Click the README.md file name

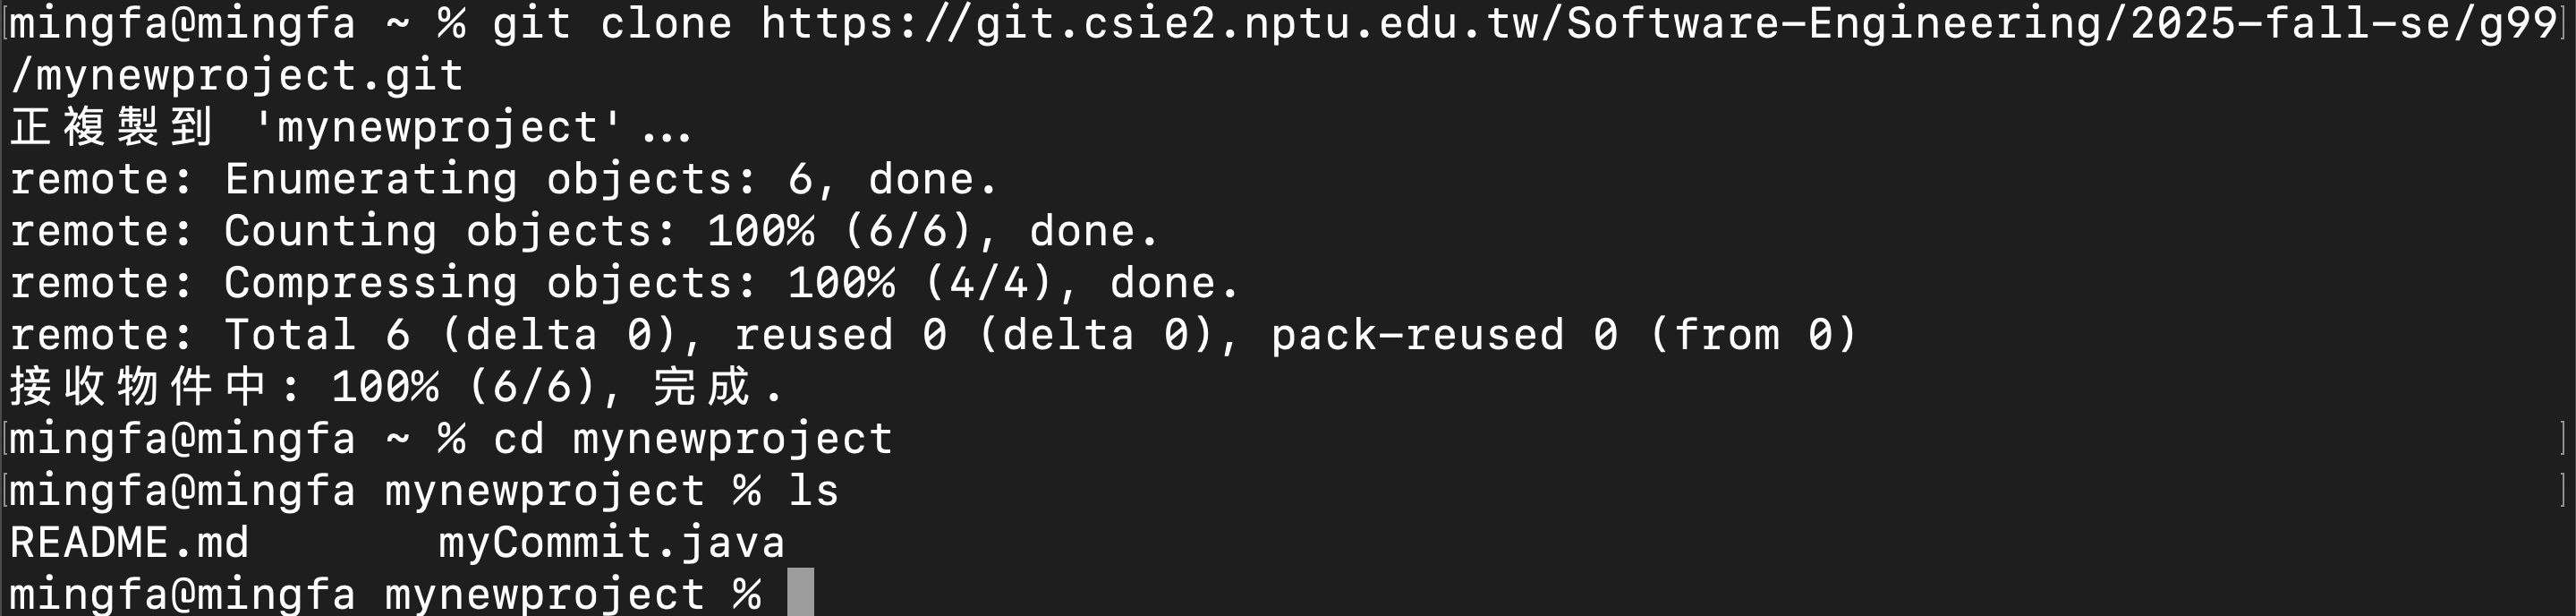(x=129, y=543)
